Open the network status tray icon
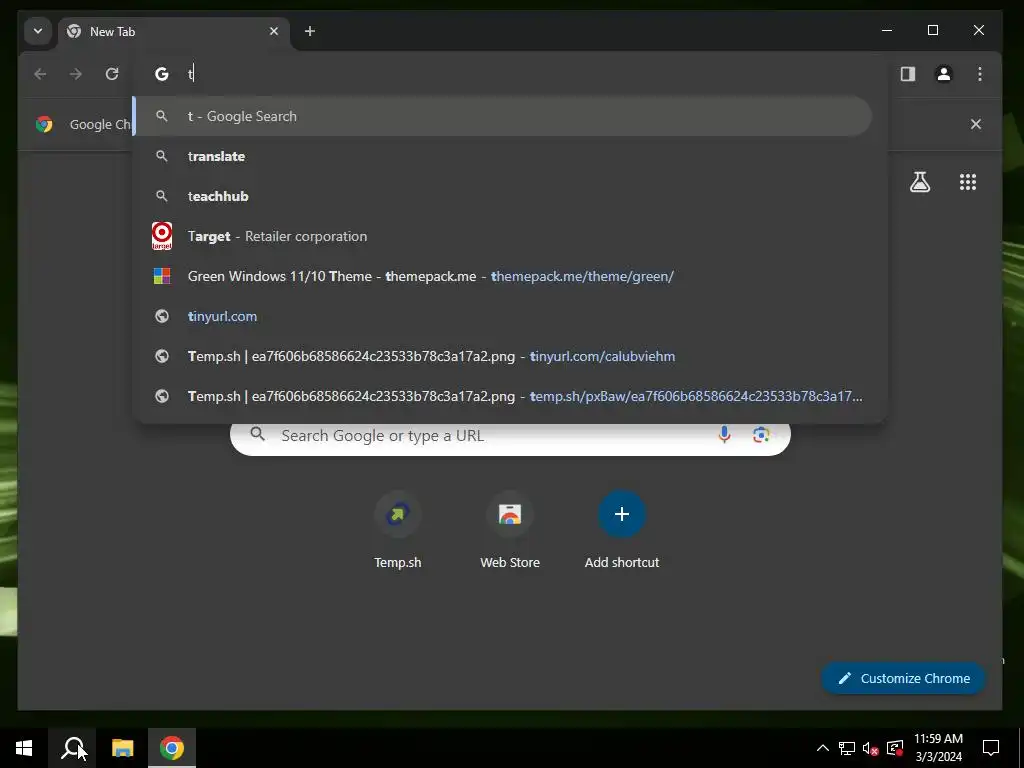Viewport: 1024px width, 768px height. 847,748
